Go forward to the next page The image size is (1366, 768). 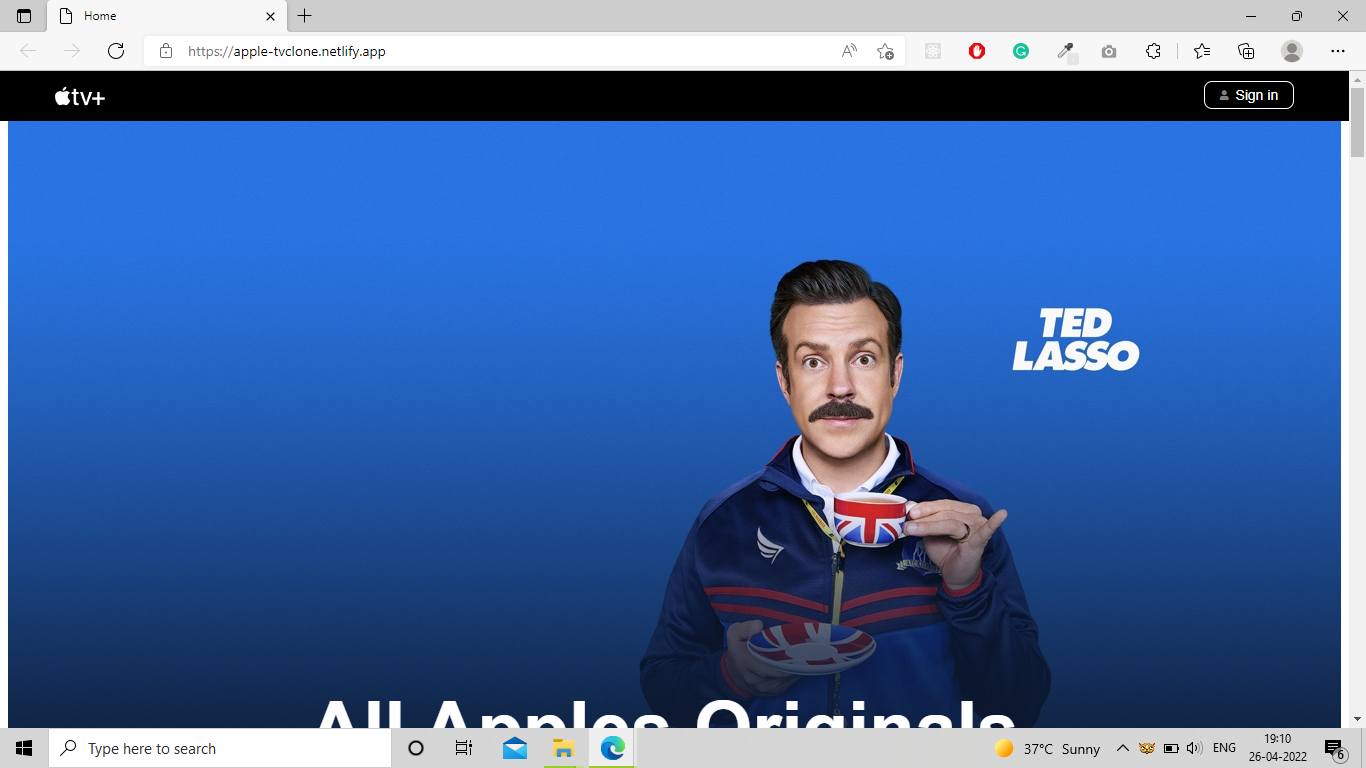(x=72, y=51)
